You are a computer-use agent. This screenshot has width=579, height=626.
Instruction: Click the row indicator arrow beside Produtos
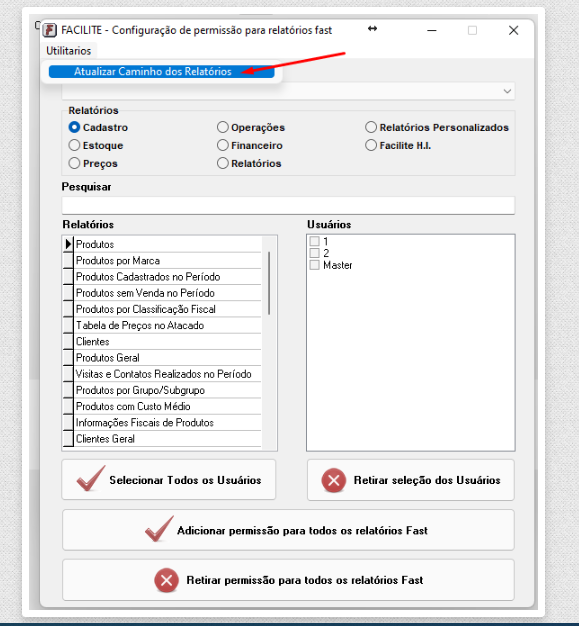[x=68, y=244]
